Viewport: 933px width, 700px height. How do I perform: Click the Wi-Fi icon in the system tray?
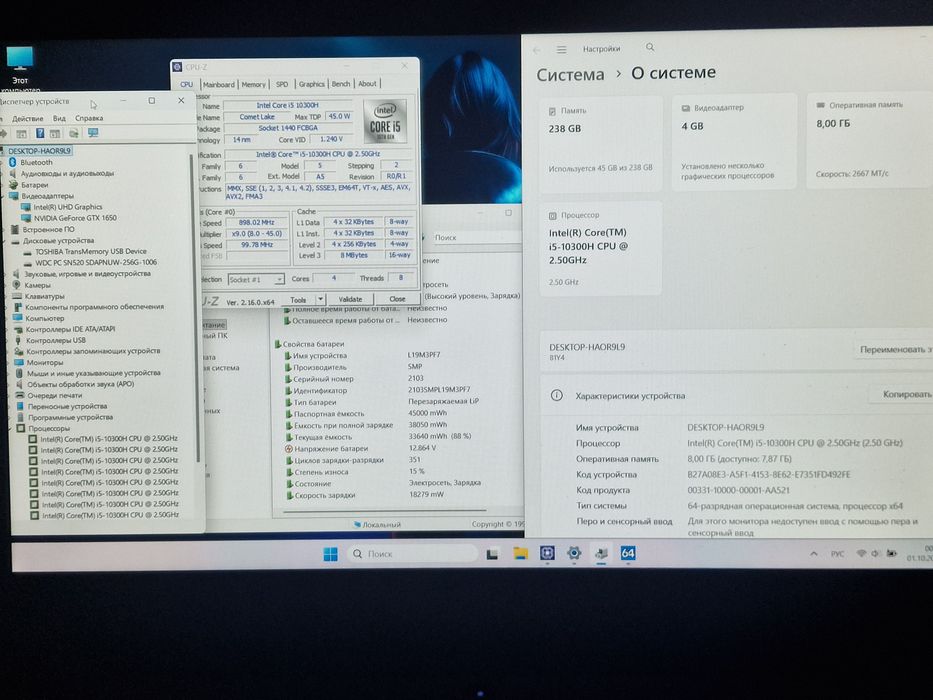coord(861,554)
